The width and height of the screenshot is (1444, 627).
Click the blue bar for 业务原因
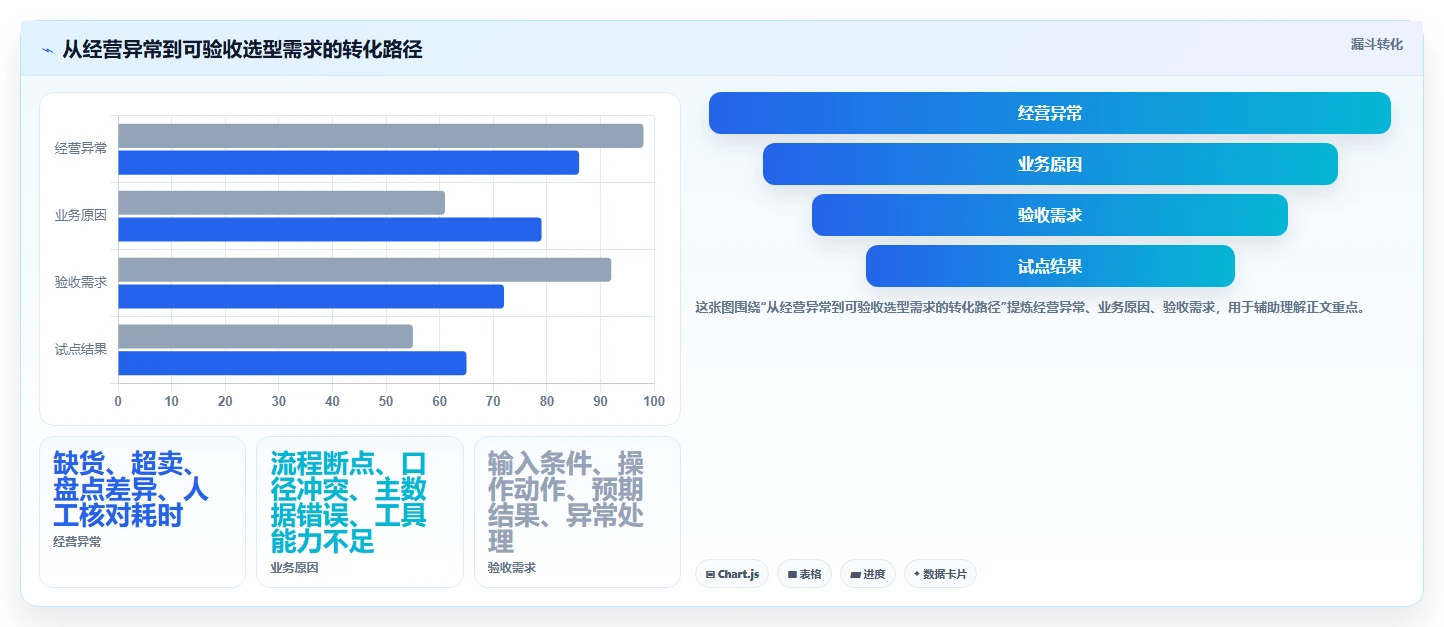pyautogui.click(x=330, y=230)
